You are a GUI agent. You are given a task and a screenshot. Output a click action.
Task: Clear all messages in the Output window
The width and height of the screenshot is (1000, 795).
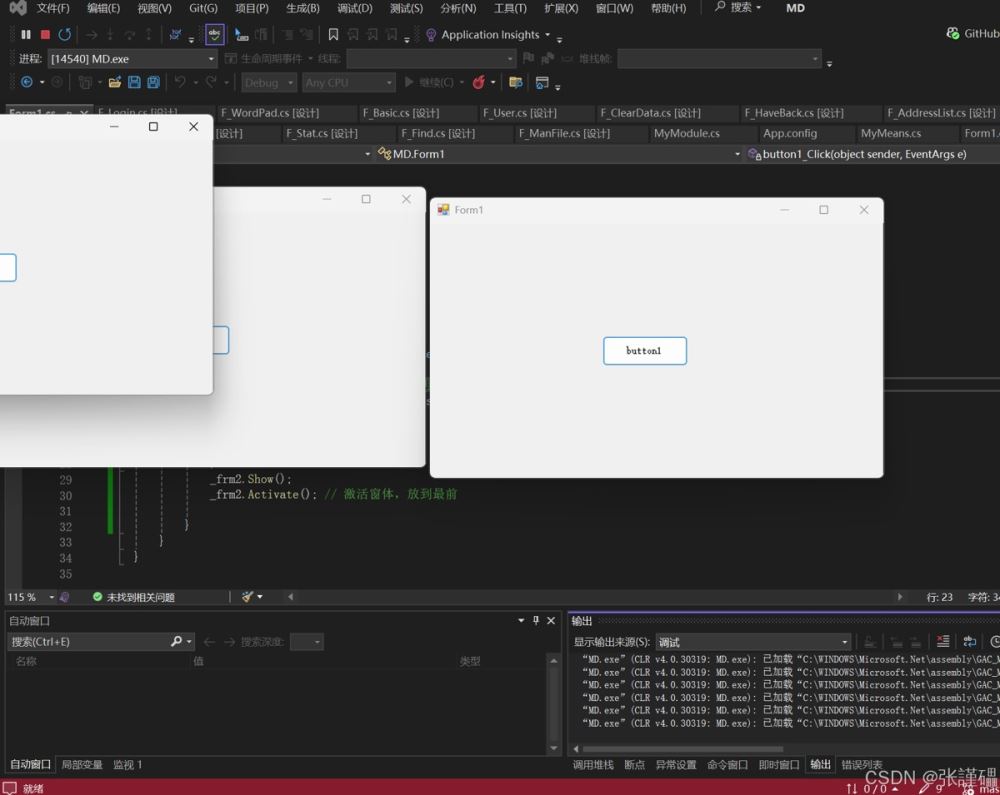click(943, 641)
